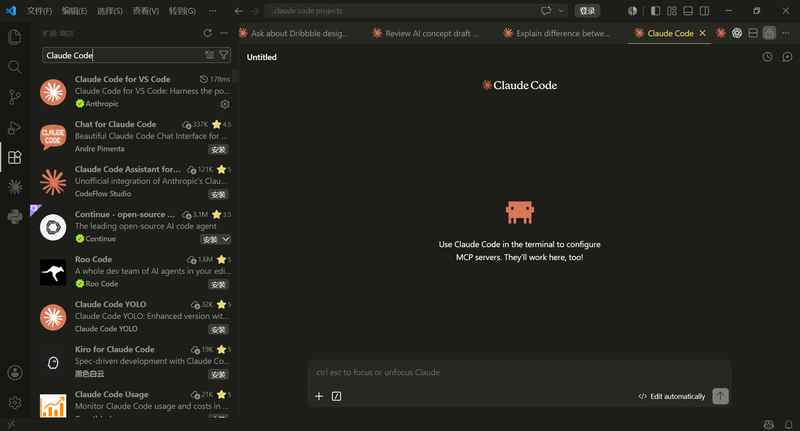Install Chat for Claude Code extension
The height and width of the screenshot is (431, 800).
tap(218, 149)
